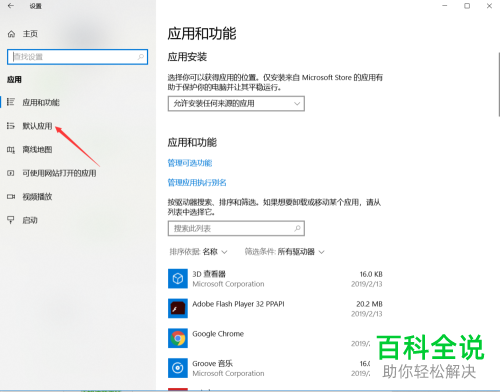
Task: Click the 应用和功能 list icon in sidebar
Action: click(11, 102)
